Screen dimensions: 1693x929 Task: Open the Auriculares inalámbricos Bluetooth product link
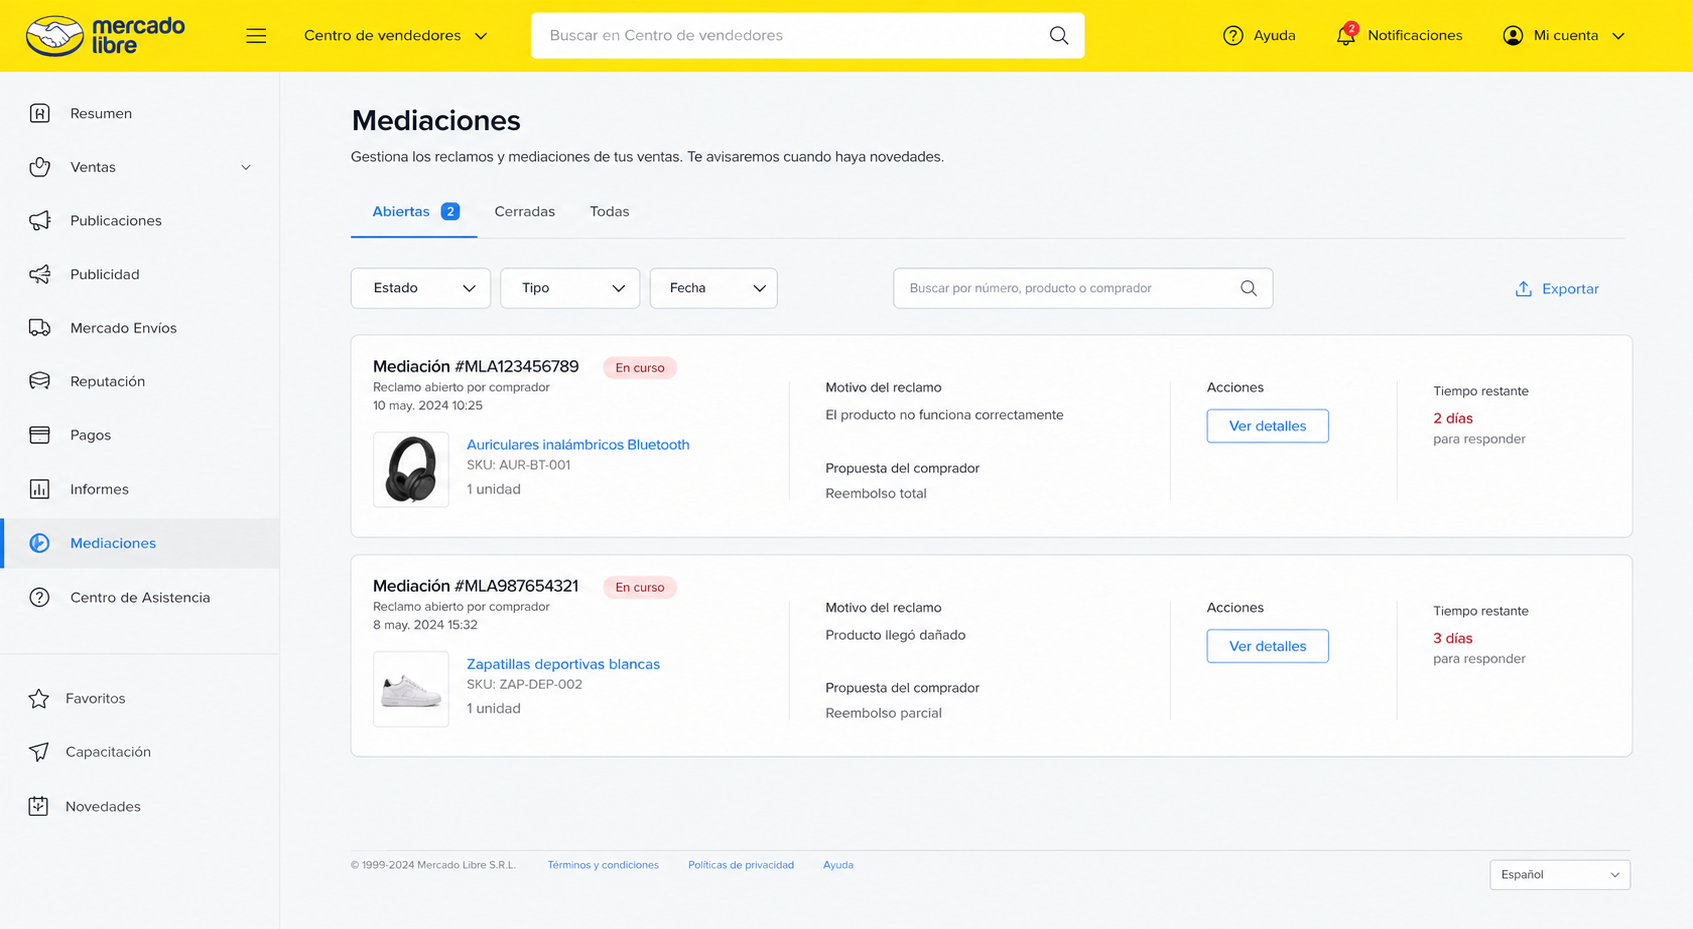pyautogui.click(x=578, y=445)
